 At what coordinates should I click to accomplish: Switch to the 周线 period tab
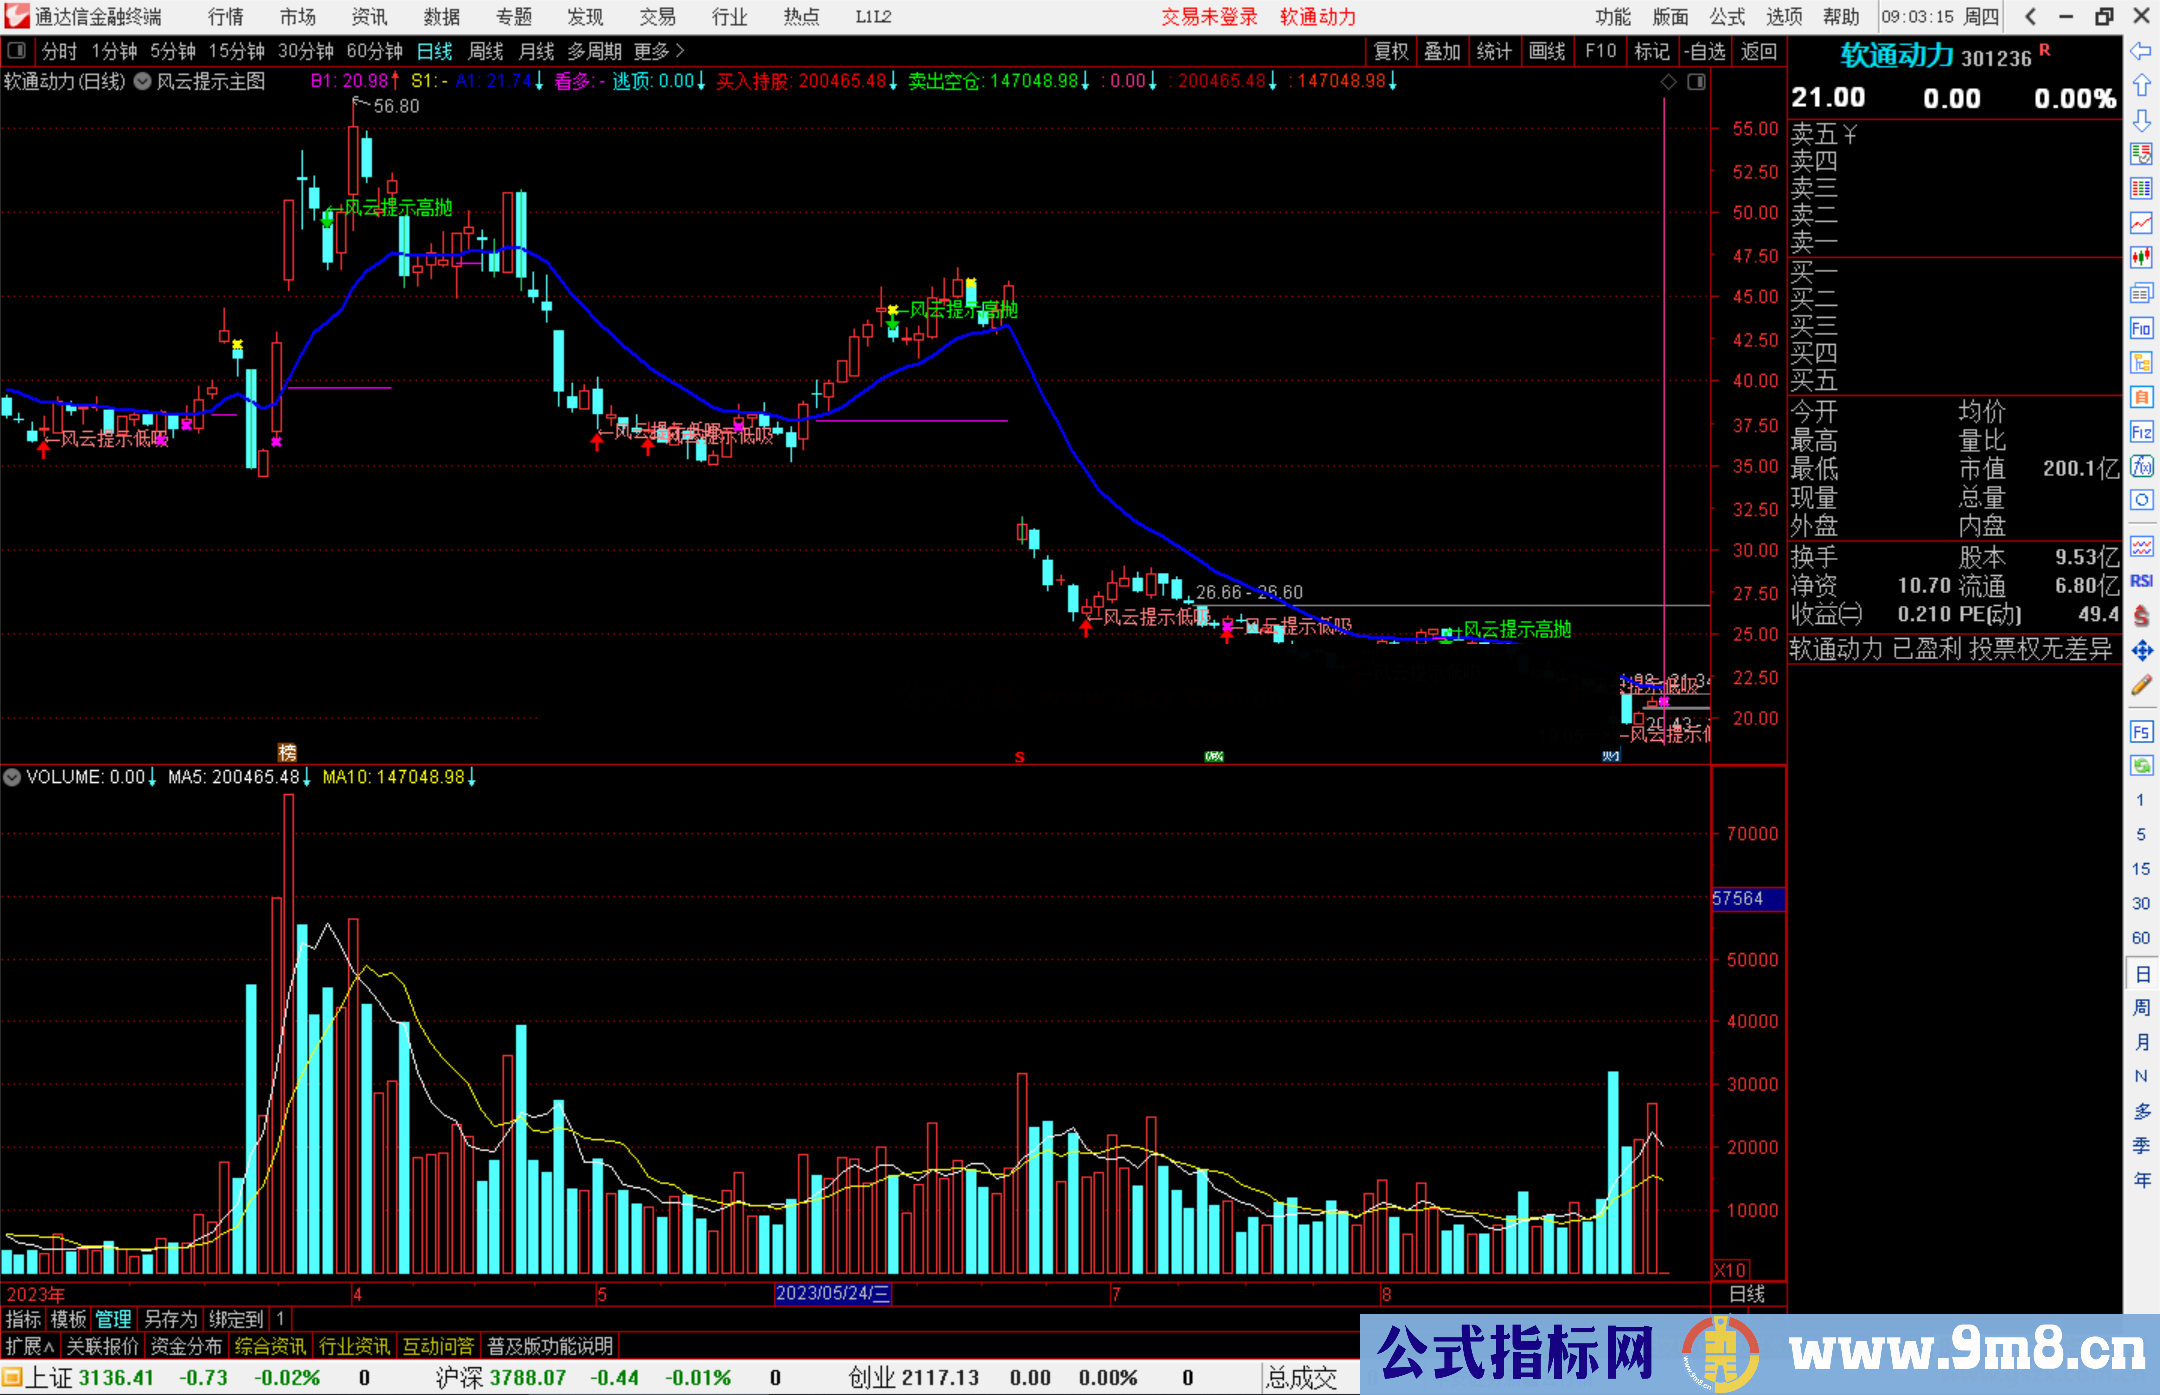point(486,51)
